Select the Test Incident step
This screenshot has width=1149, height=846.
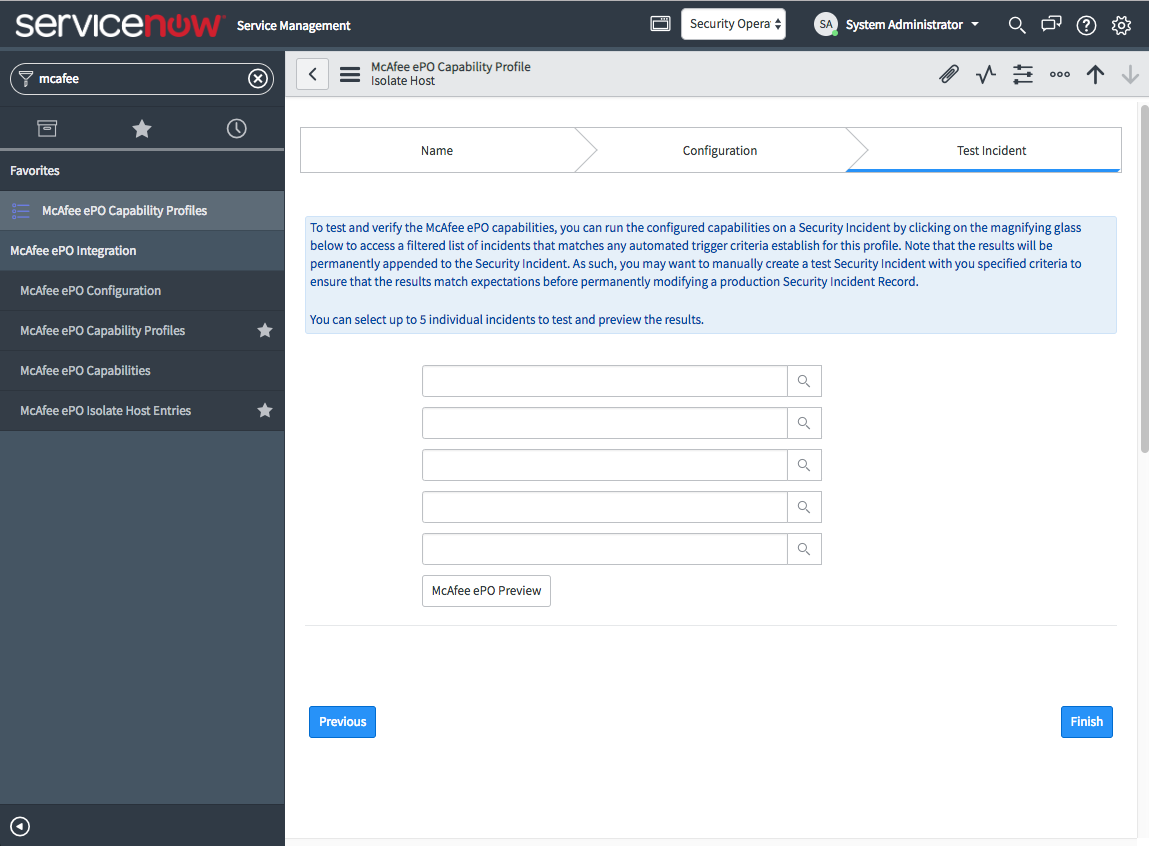(991, 150)
